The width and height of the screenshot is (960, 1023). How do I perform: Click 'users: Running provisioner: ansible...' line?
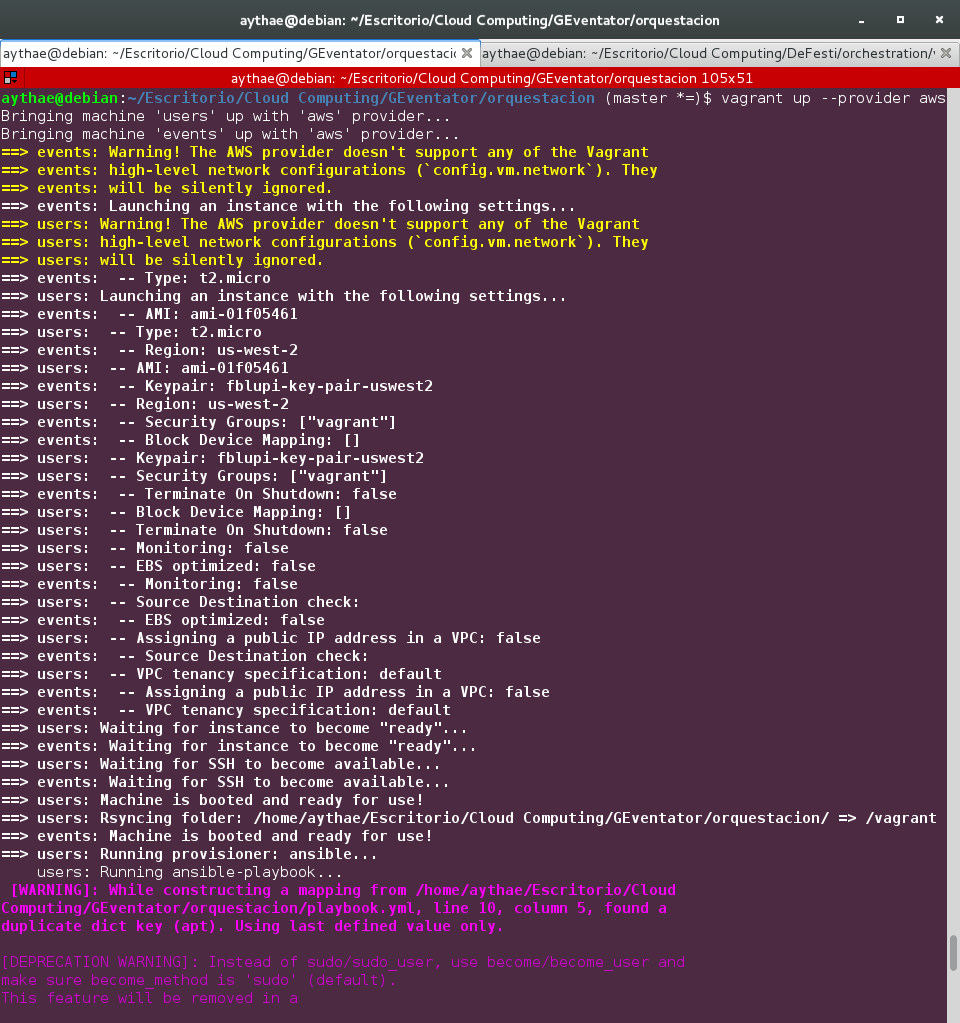(x=189, y=854)
